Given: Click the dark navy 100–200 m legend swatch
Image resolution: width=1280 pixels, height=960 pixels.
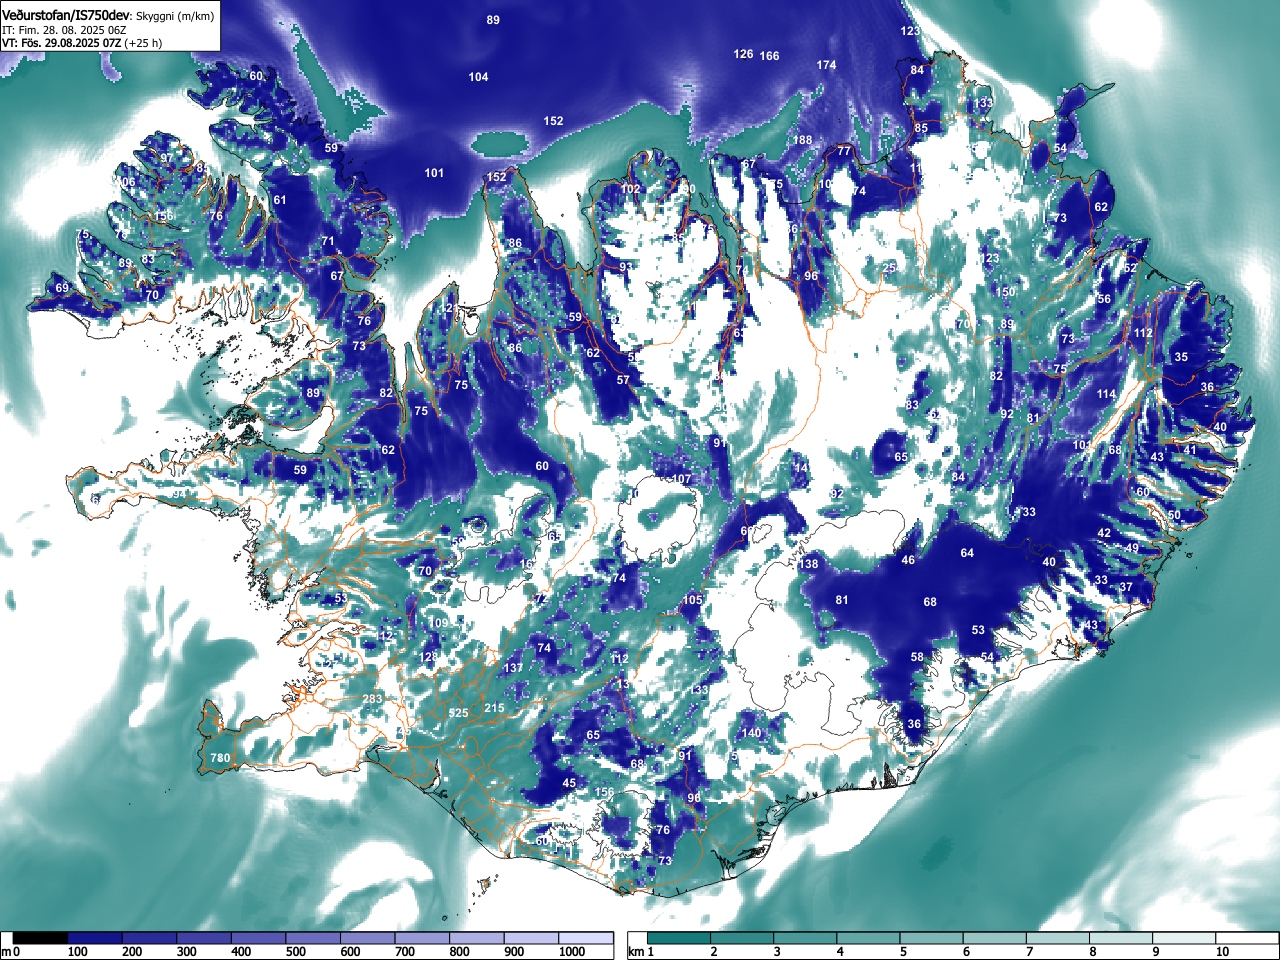Looking at the screenshot, I should coord(95,938).
